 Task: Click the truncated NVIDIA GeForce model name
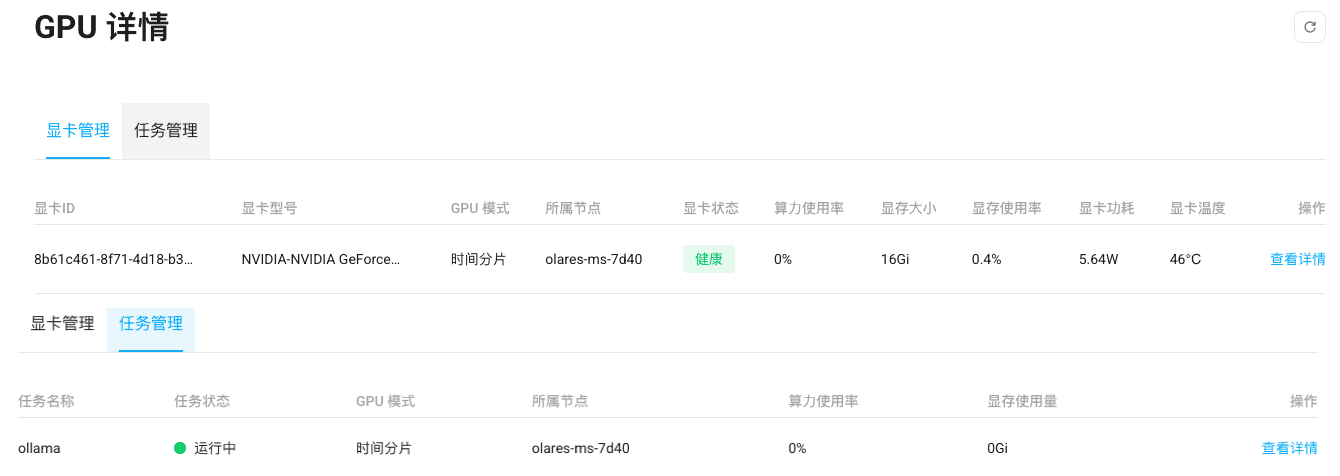pyautogui.click(x=320, y=259)
